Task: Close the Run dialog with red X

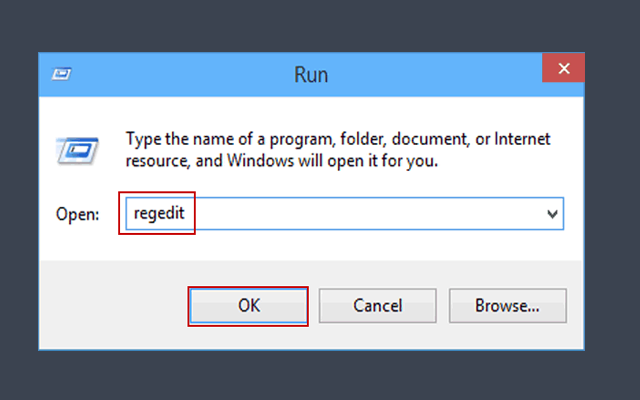Action: (x=564, y=70)
